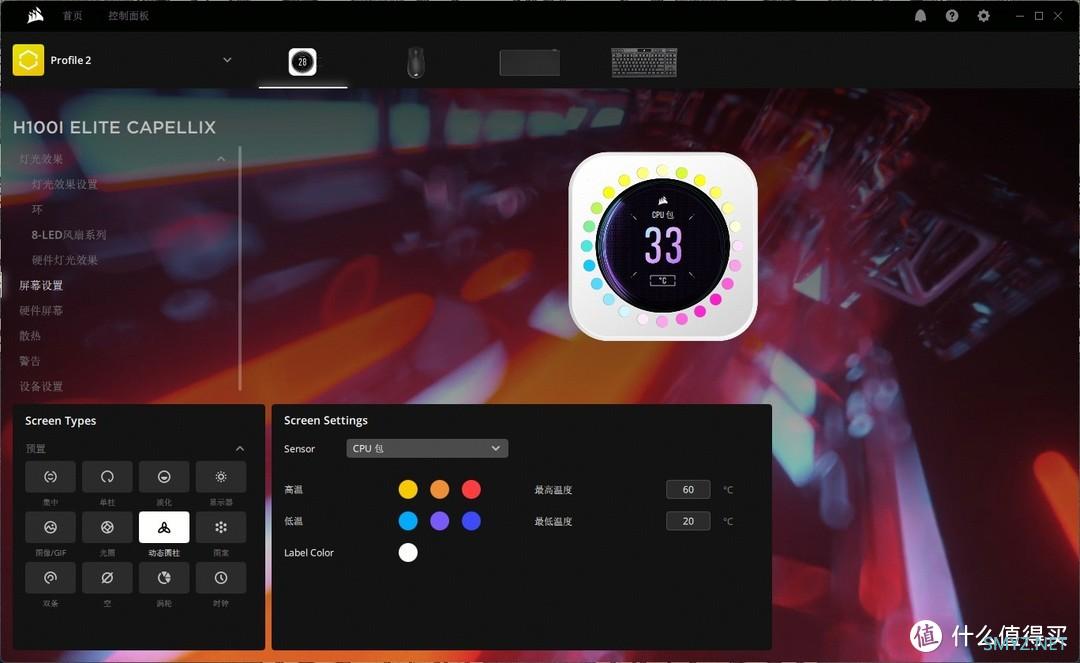Screen dimensions: 1080x663
Task: Select the H100i cooler device tab
Action: click(x=302, y=62)
